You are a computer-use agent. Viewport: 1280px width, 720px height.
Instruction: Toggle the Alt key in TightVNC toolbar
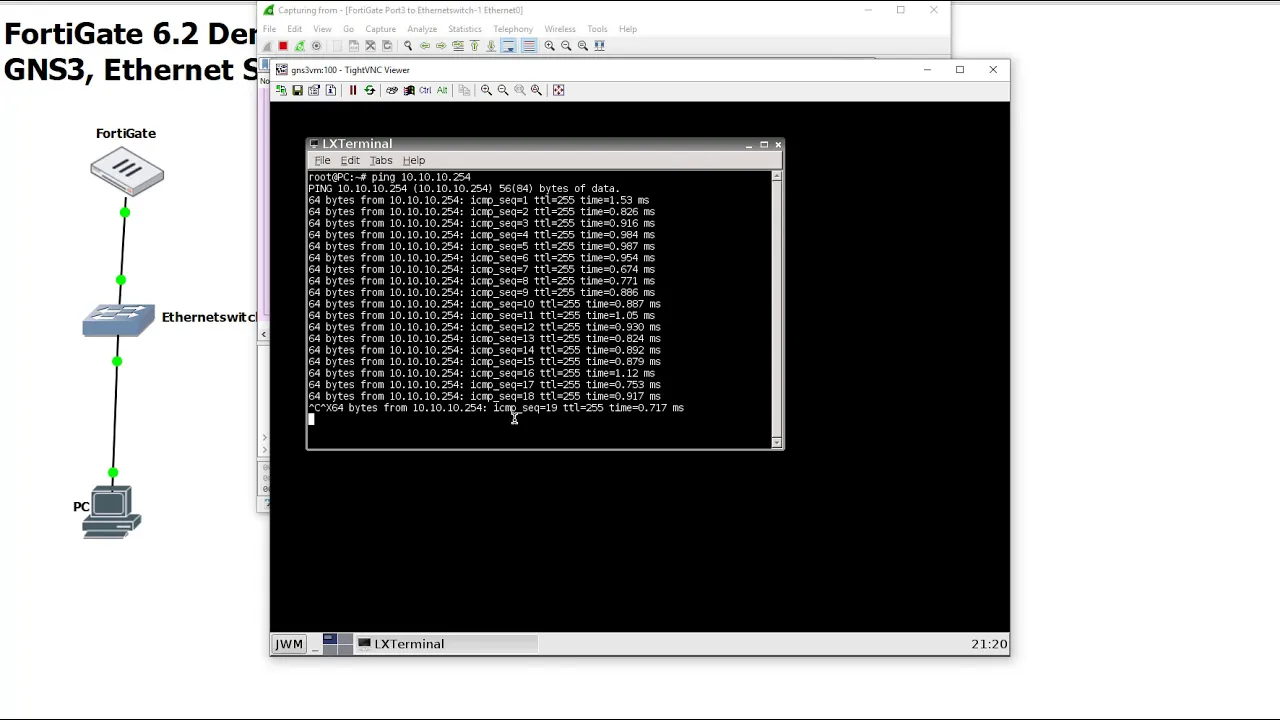[442, 90]
